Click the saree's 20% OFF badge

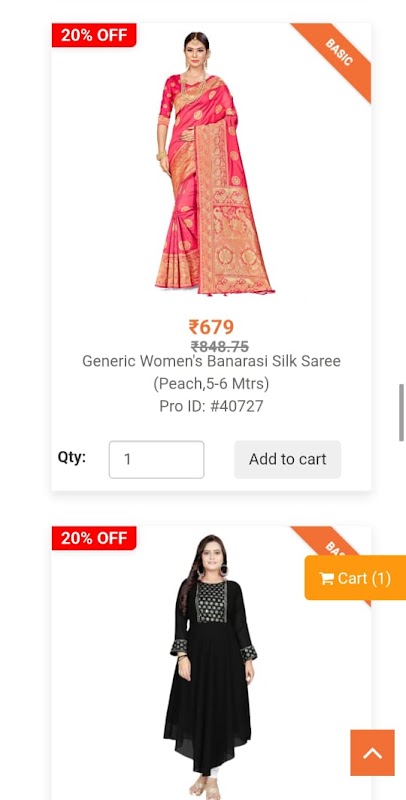94,35
